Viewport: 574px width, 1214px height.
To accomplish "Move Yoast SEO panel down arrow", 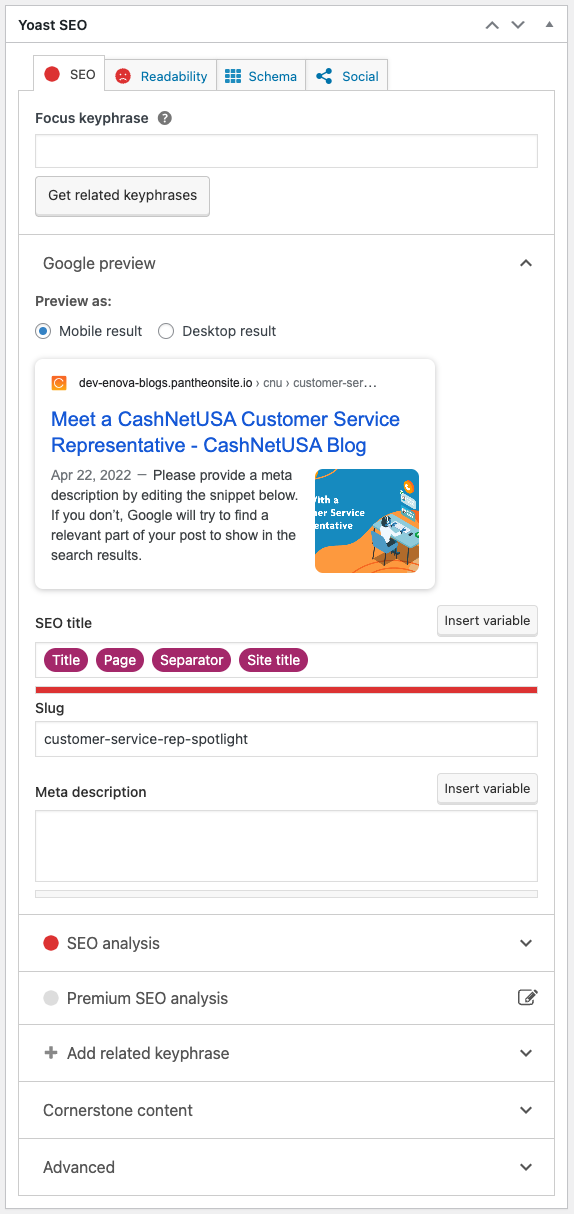I will [518, 25].
